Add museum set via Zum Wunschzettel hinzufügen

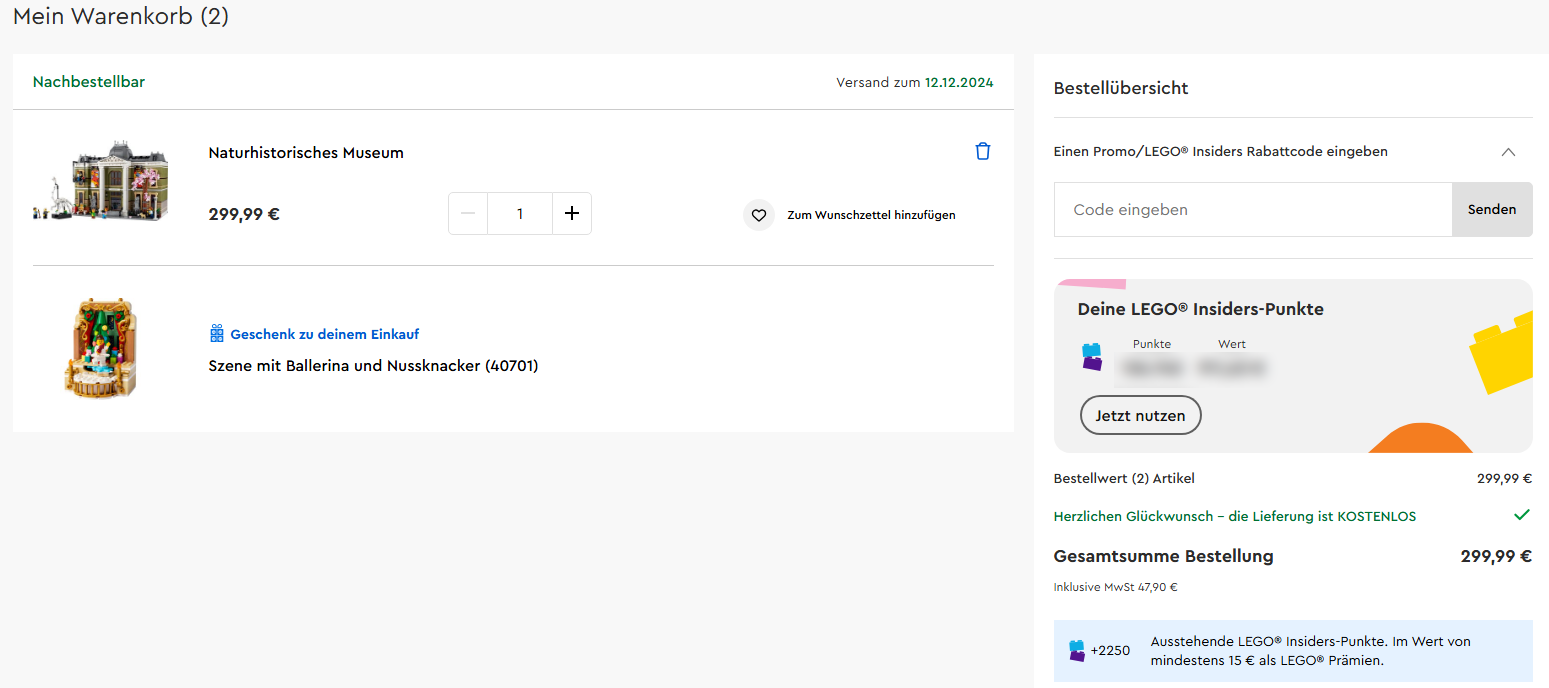(871, 215)
